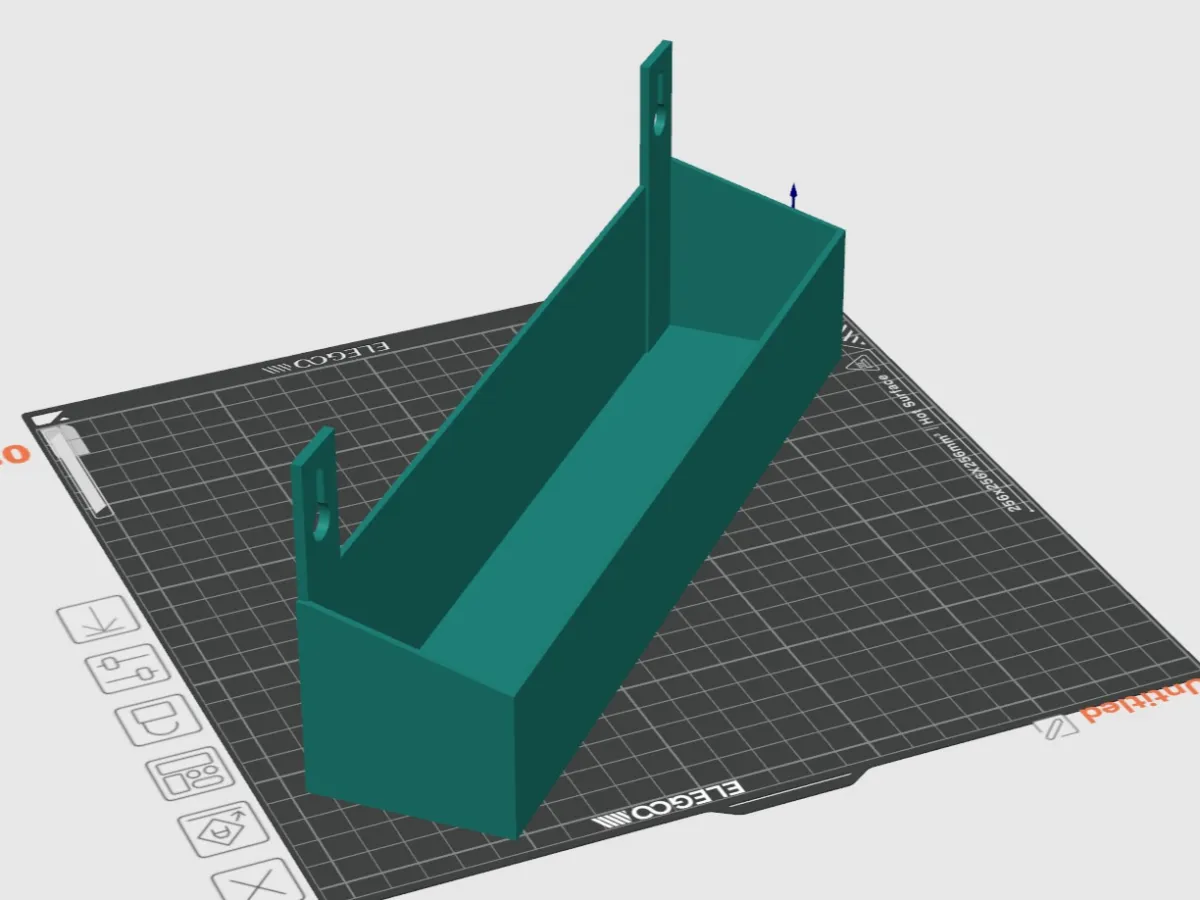
Task: Click the downward-arrow plate icon
Action: click(x=98, y=620)
